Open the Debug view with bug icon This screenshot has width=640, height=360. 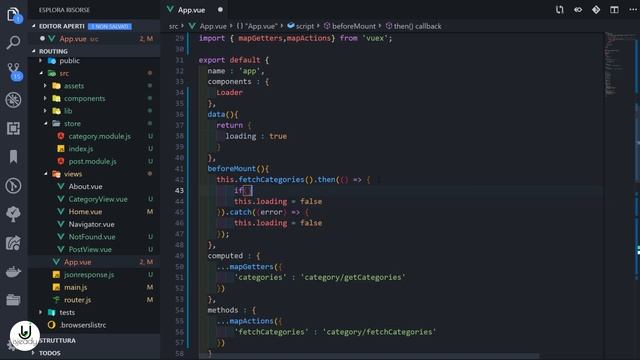click(x=13, y=100)
